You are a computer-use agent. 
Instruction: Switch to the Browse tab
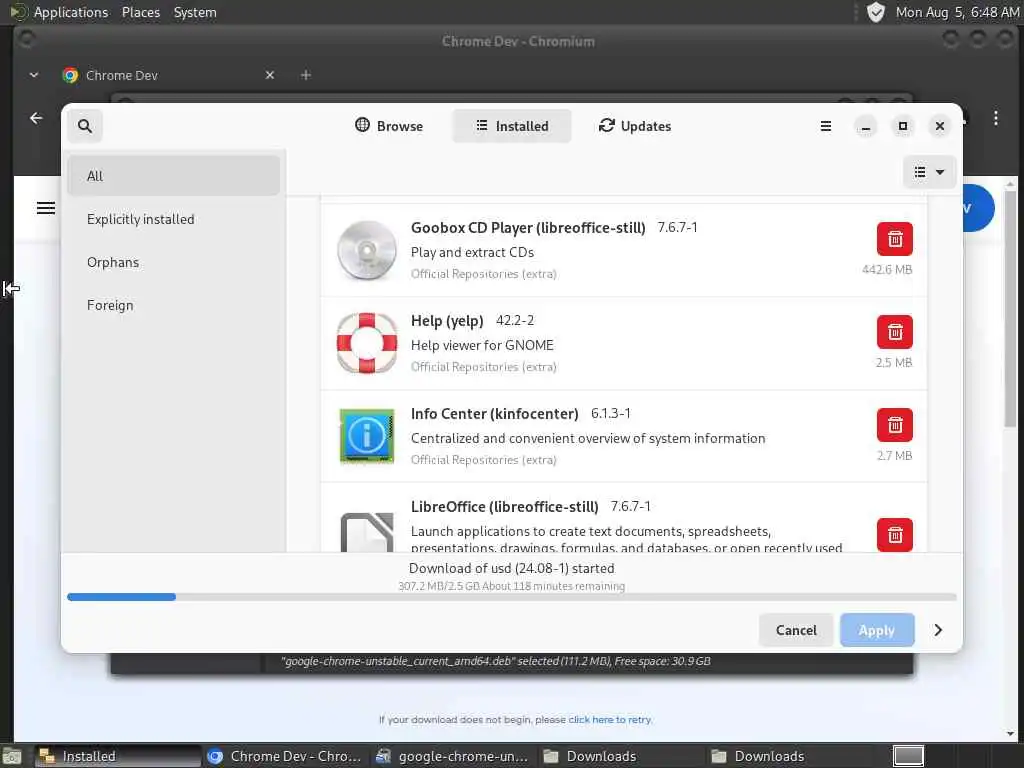(389, 126)
